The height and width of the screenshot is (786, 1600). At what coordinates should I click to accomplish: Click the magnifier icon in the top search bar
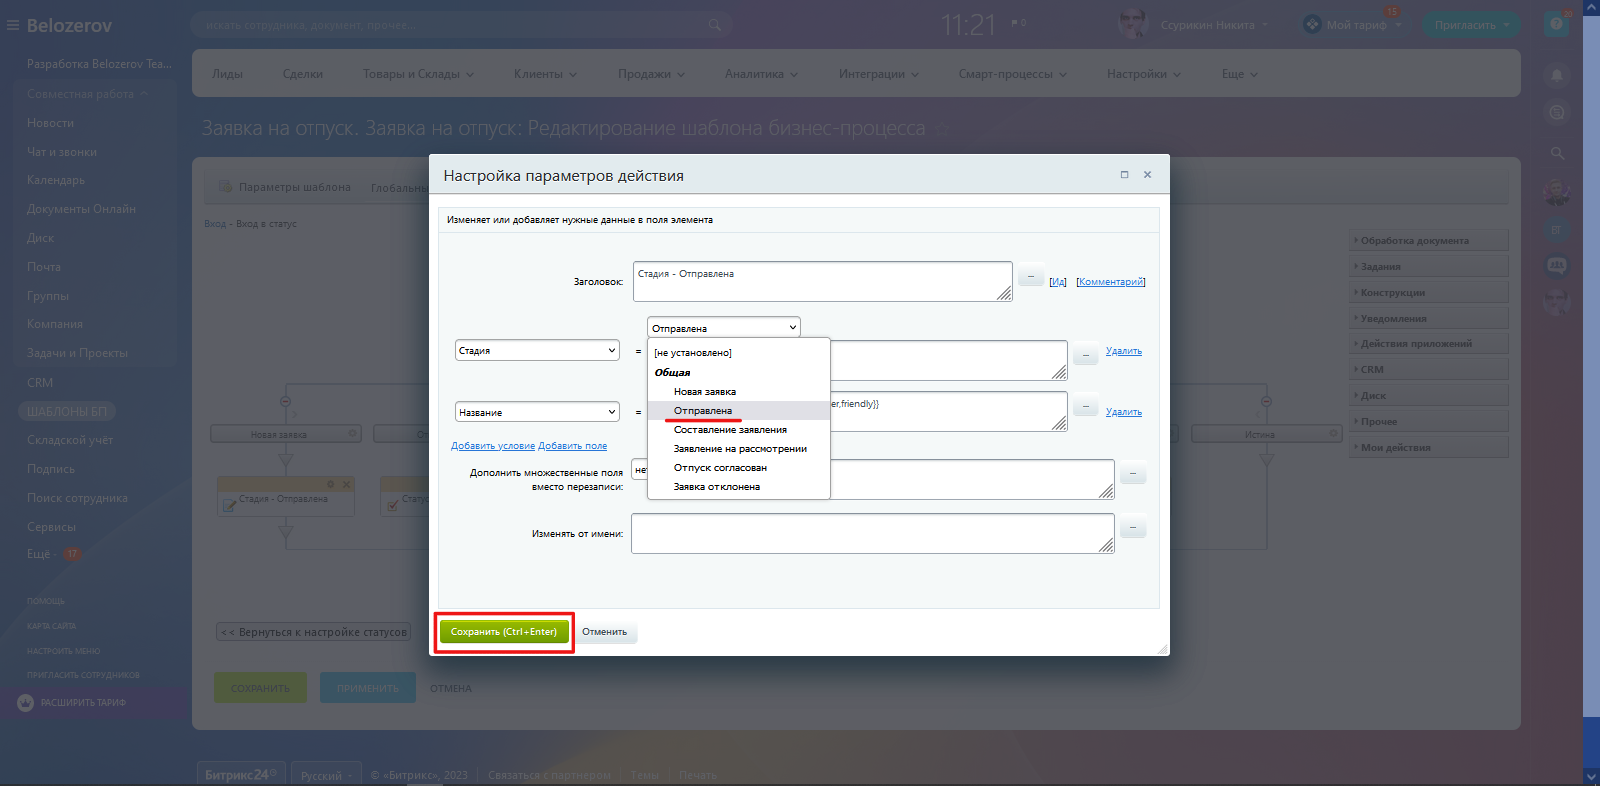[x=715, y=25]
